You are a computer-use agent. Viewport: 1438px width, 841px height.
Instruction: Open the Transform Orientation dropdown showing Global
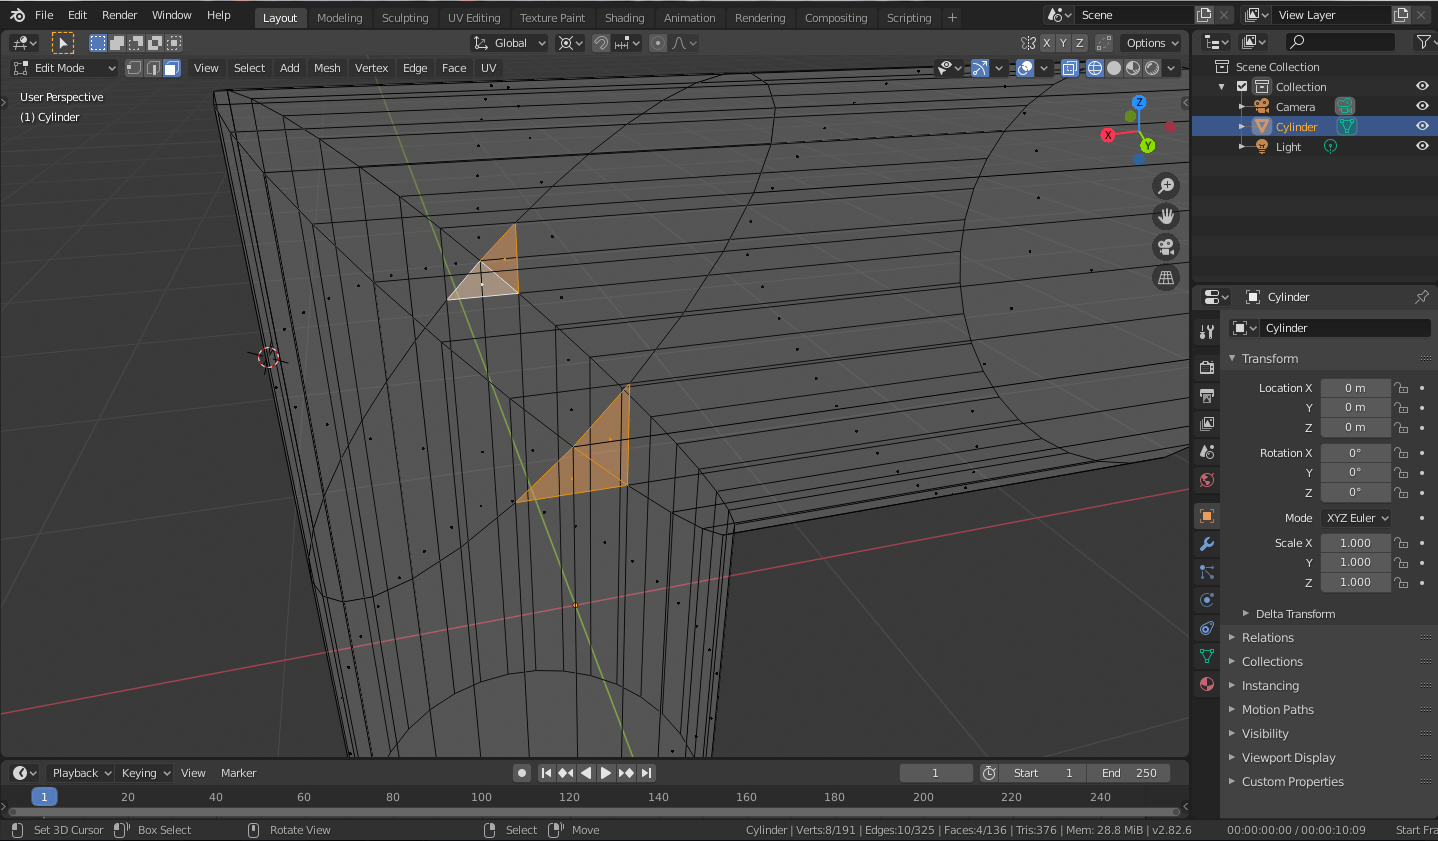(508, 43)
